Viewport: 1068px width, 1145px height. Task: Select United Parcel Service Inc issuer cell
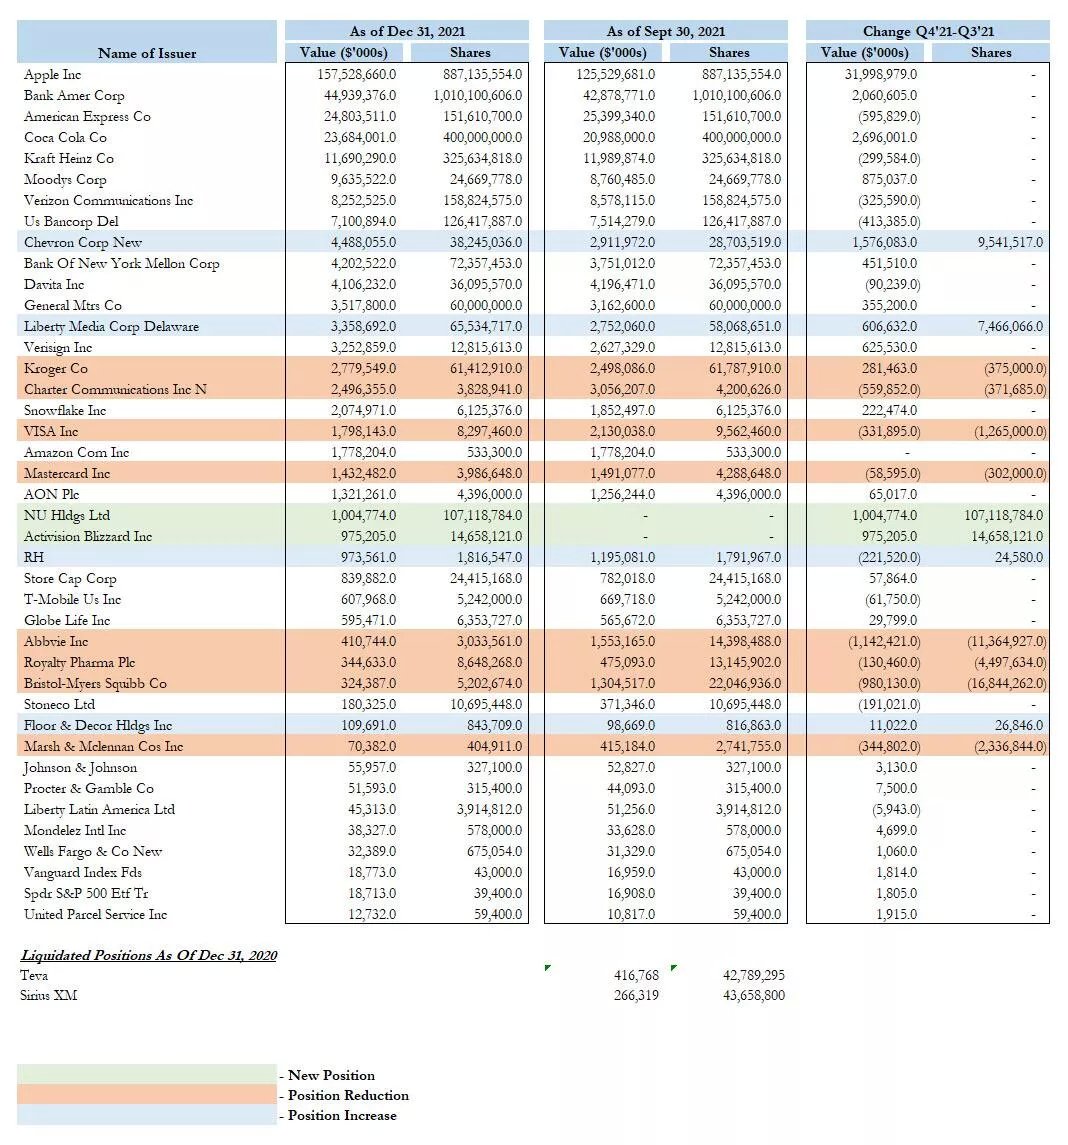[x=96, y=915]
